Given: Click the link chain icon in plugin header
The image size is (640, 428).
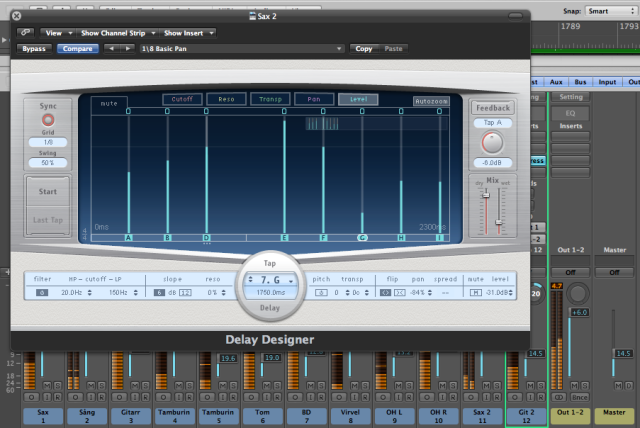Looking at the screenshot, I should (x=25, y=32).
